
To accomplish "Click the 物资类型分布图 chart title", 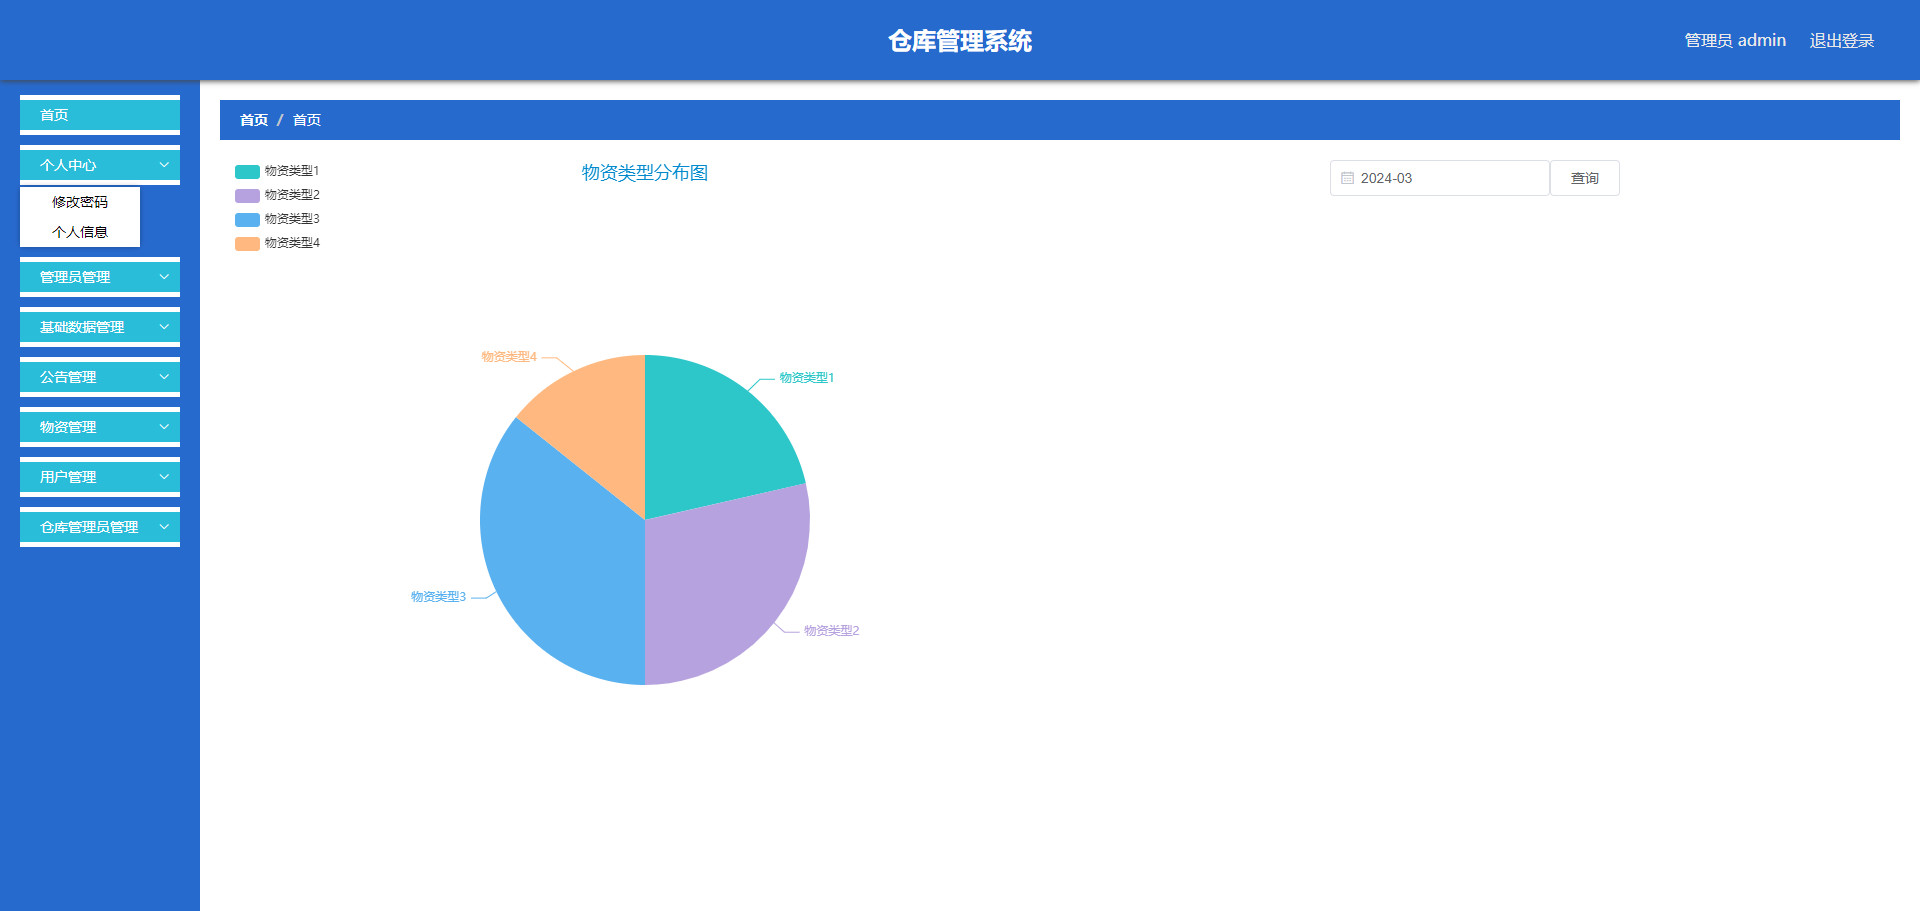I will [645, 173].
